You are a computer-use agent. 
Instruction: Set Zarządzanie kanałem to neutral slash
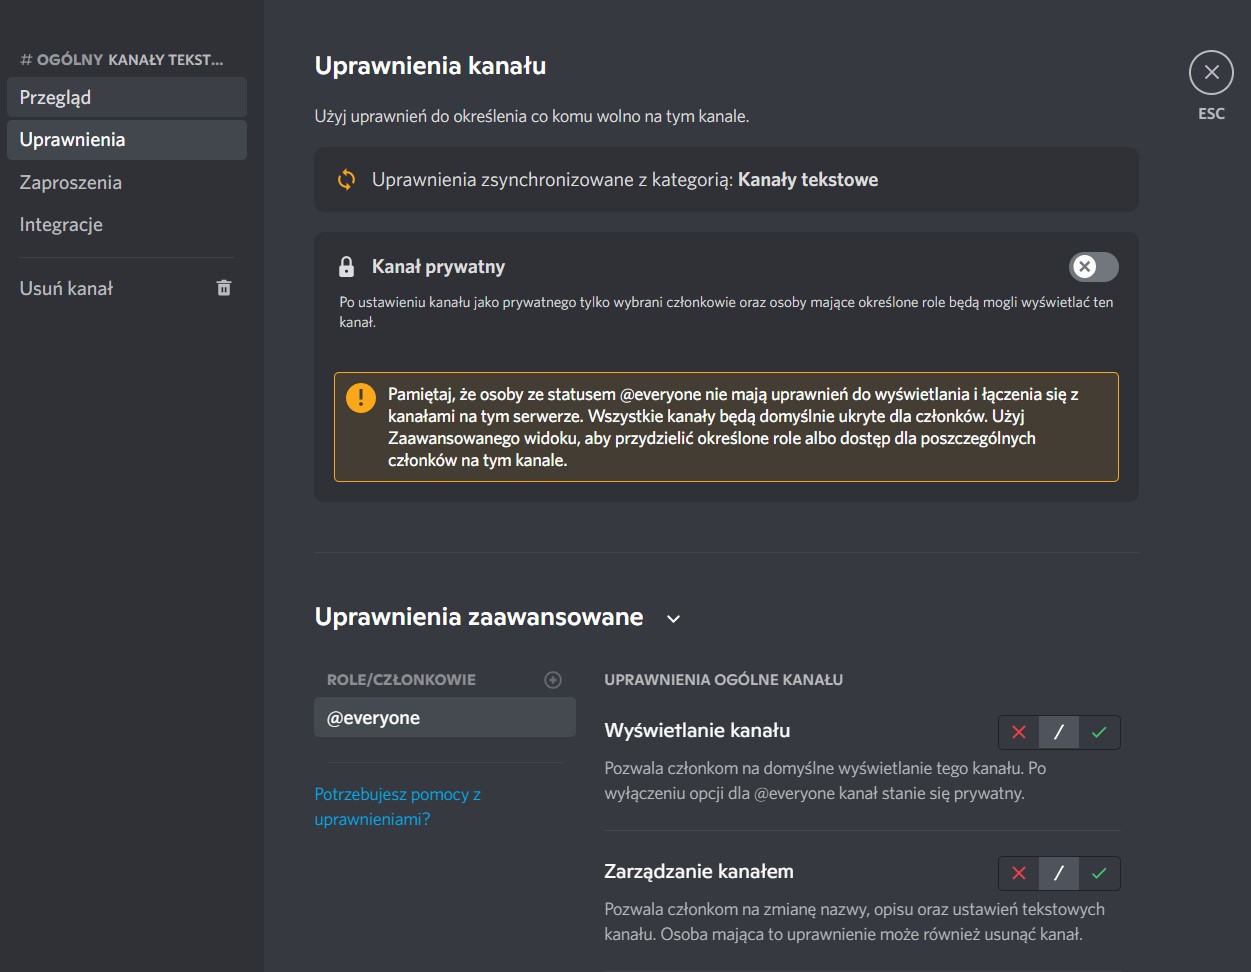coord(1059,873)
